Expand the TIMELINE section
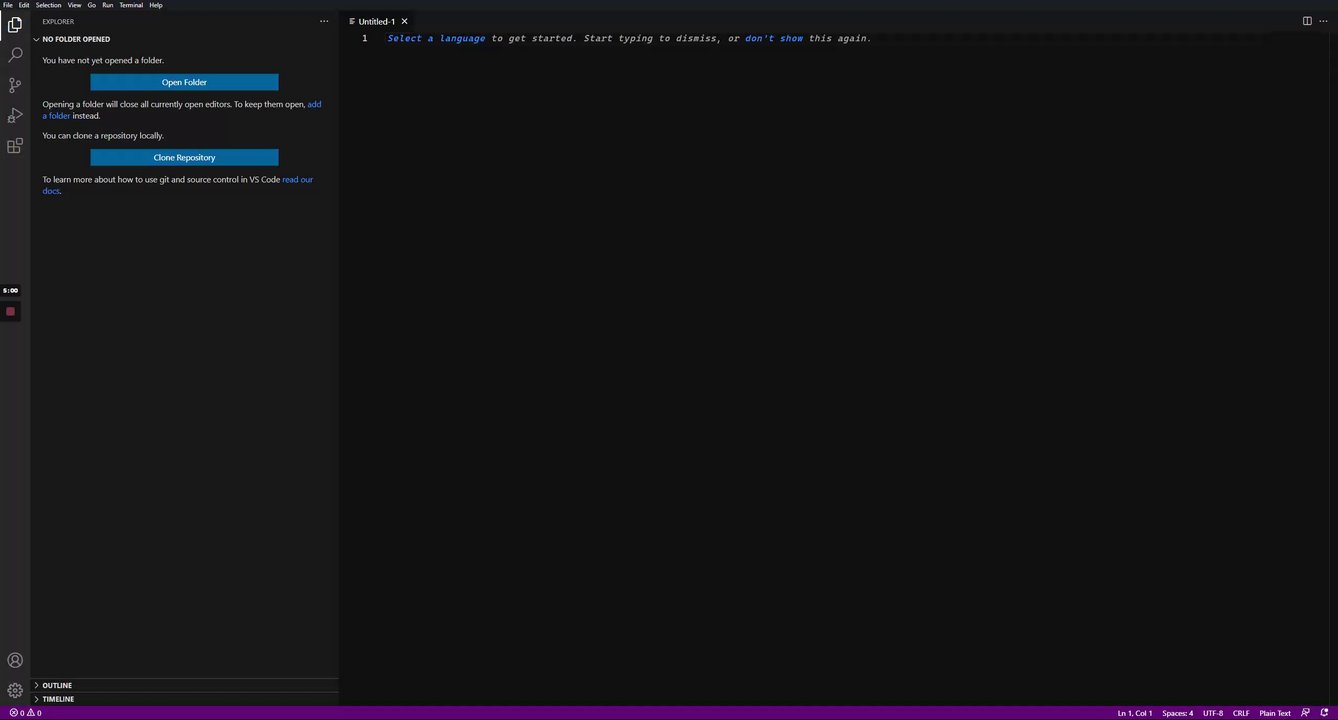 184,699
